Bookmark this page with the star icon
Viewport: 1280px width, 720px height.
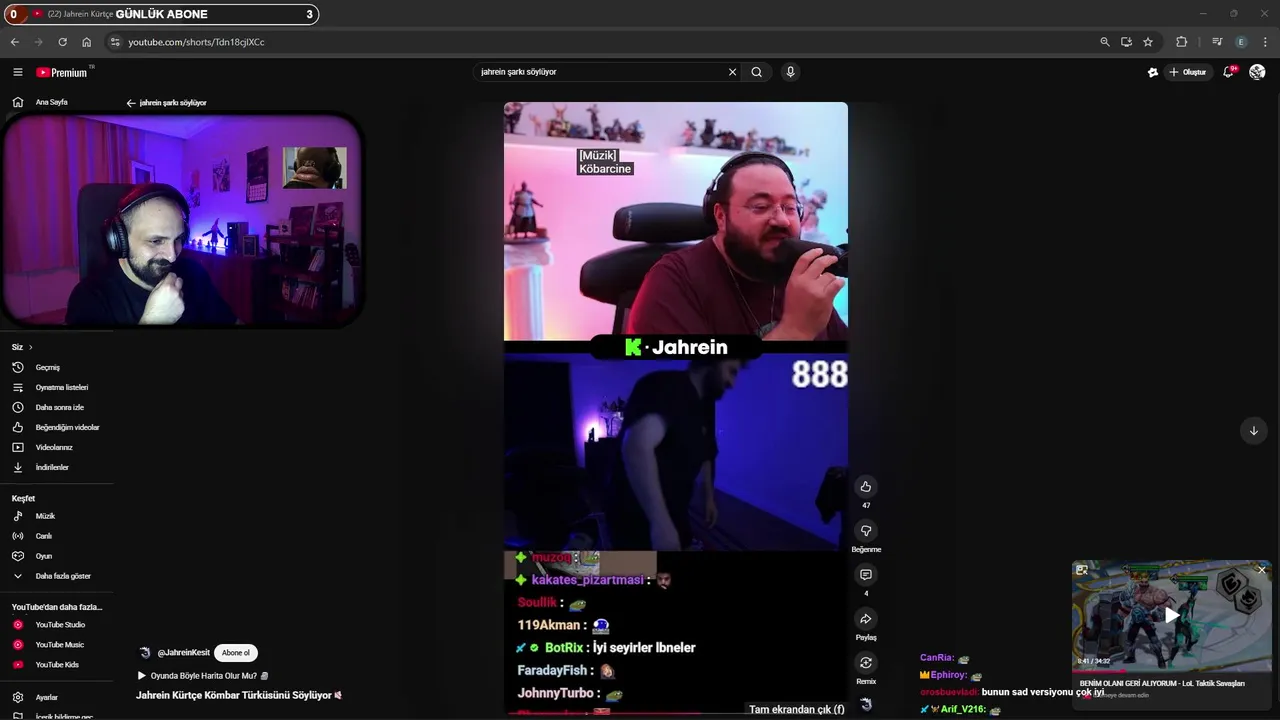pos(1148,42)
